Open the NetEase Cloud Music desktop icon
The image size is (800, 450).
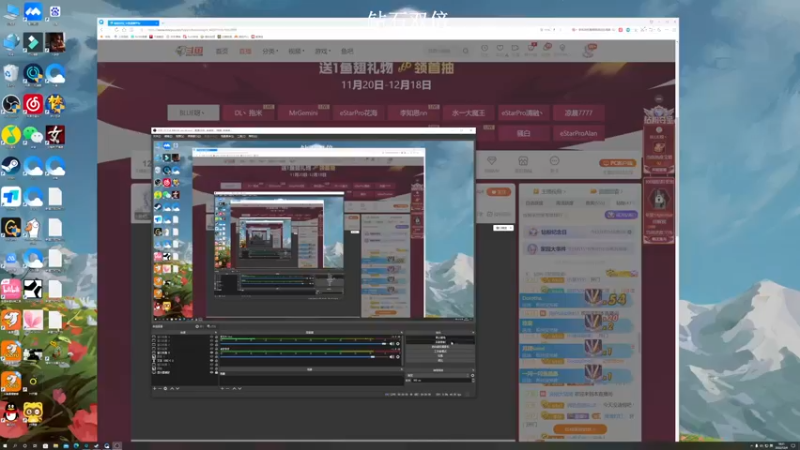pyautogui.click(x=33, y=104)
